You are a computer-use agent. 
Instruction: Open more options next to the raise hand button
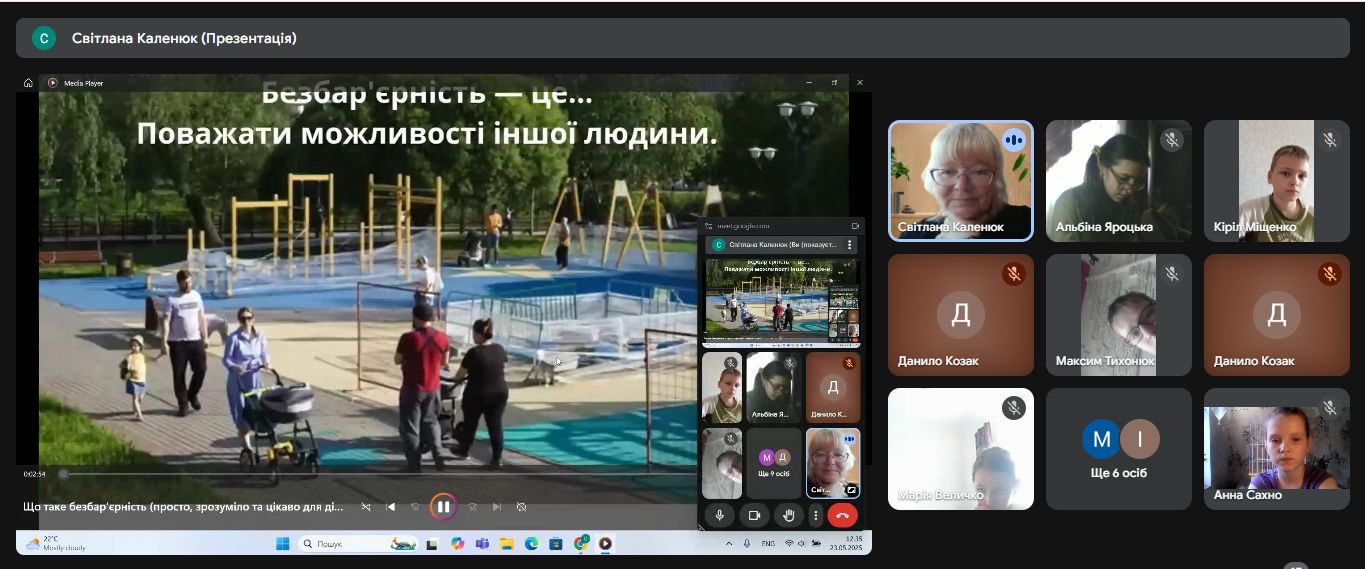tap(816, 515)
